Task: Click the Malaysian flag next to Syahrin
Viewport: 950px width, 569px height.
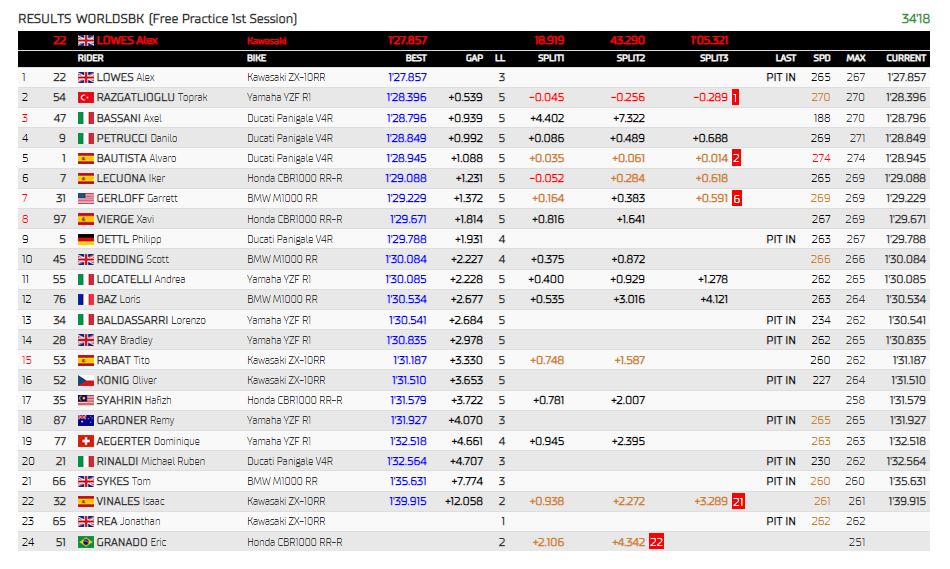Action: pos(85,400)
